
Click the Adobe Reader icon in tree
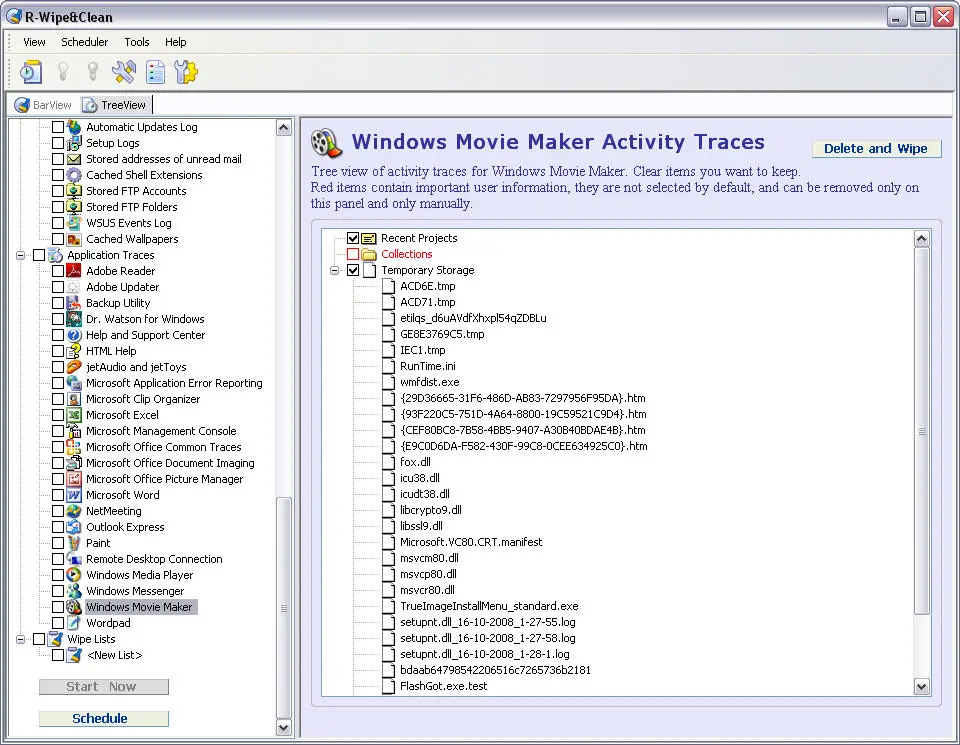(x=74, y=271)
